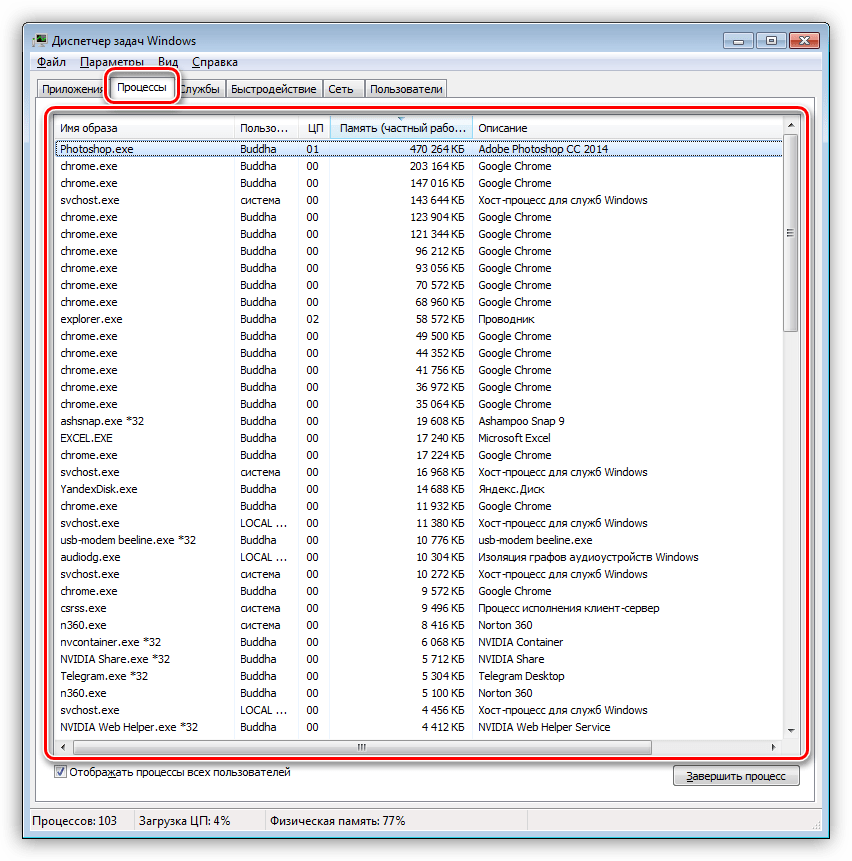Click the horizontal scrollbar right arrow
852x861 pixels.
point(774,747)
